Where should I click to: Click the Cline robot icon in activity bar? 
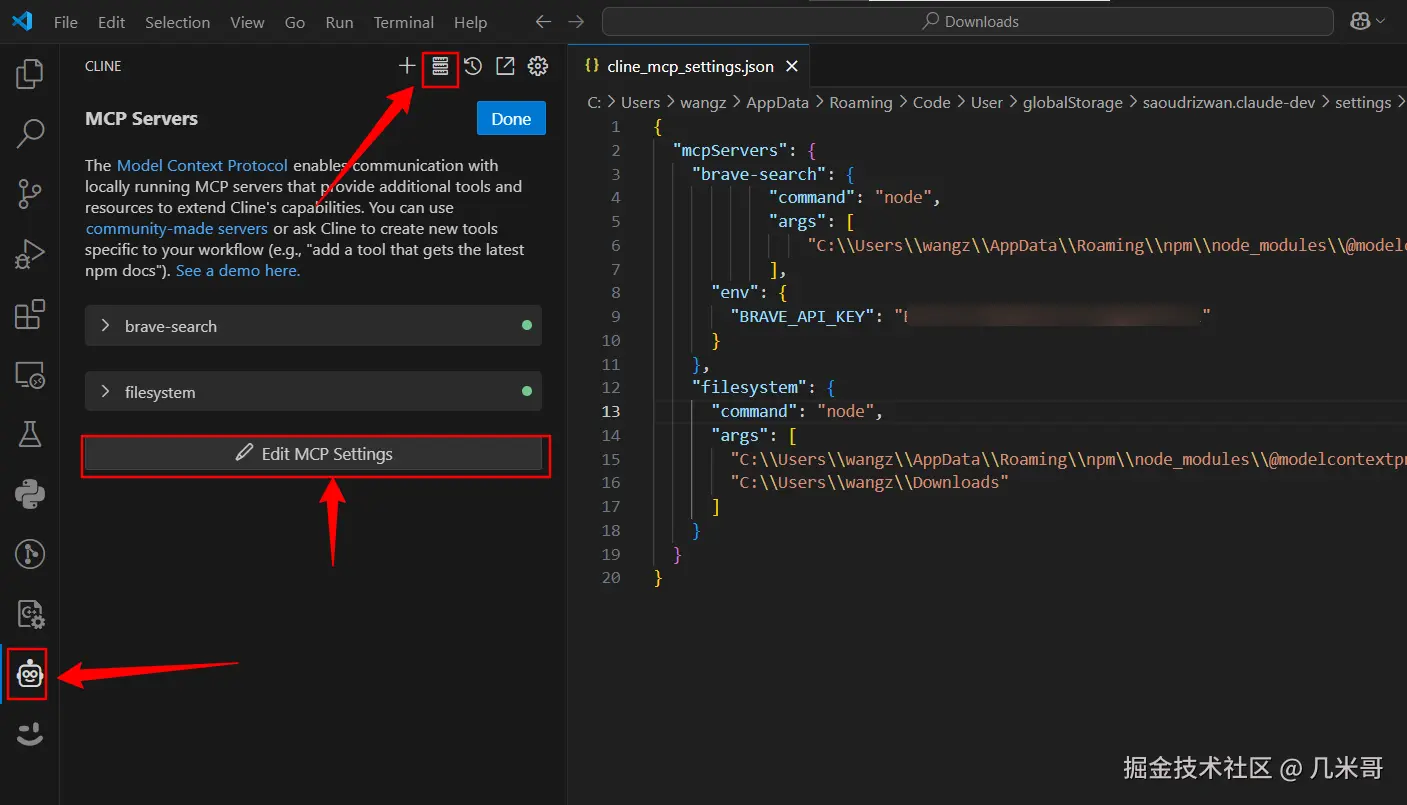[x=30, y=676]
